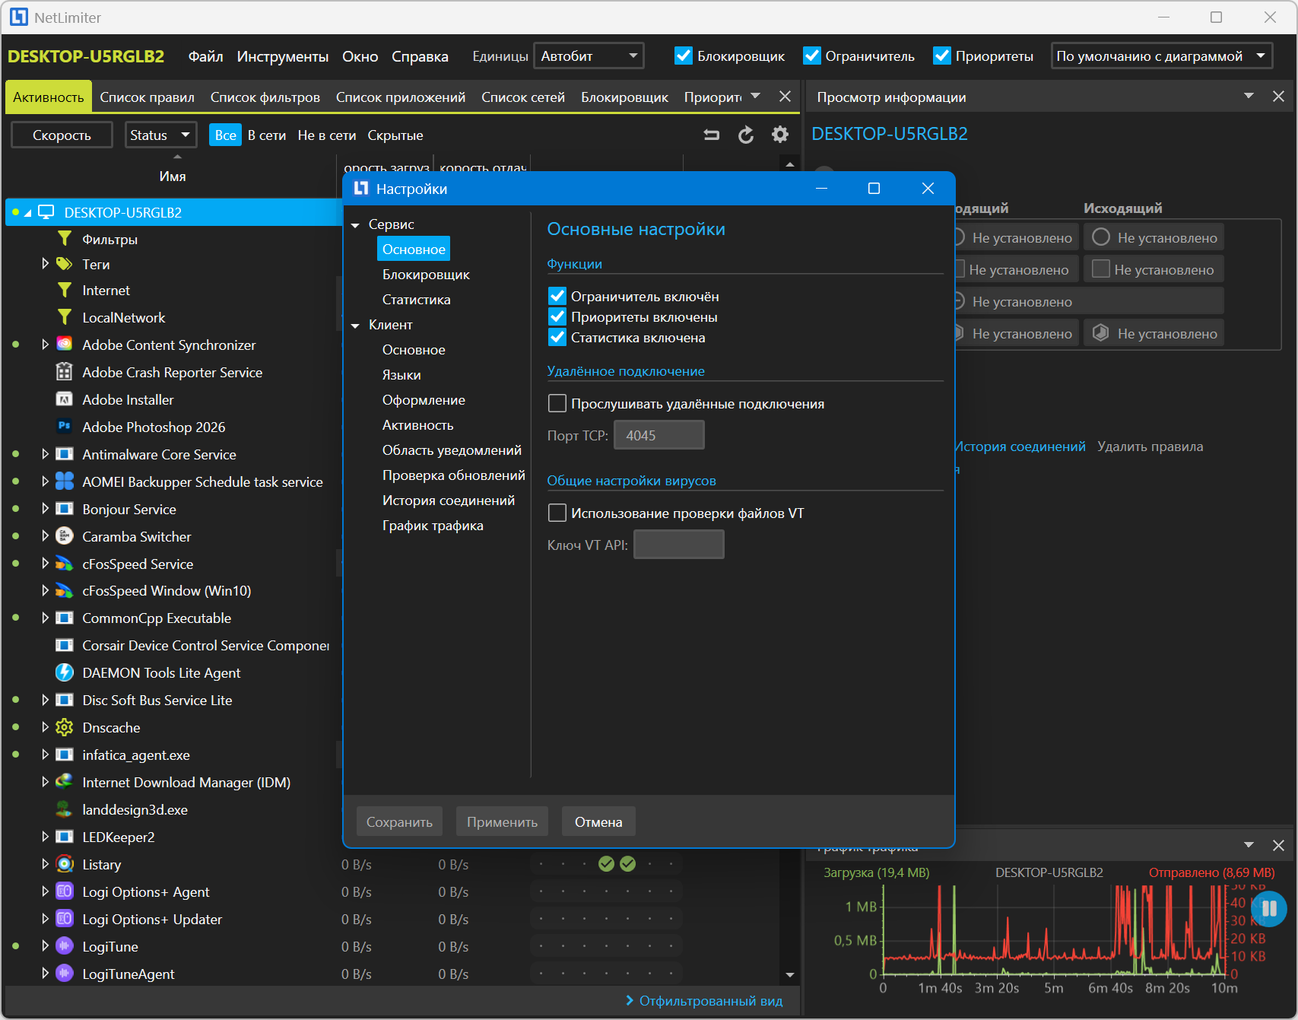
Task: Click the Listary app icon
Action: point(64,864)
